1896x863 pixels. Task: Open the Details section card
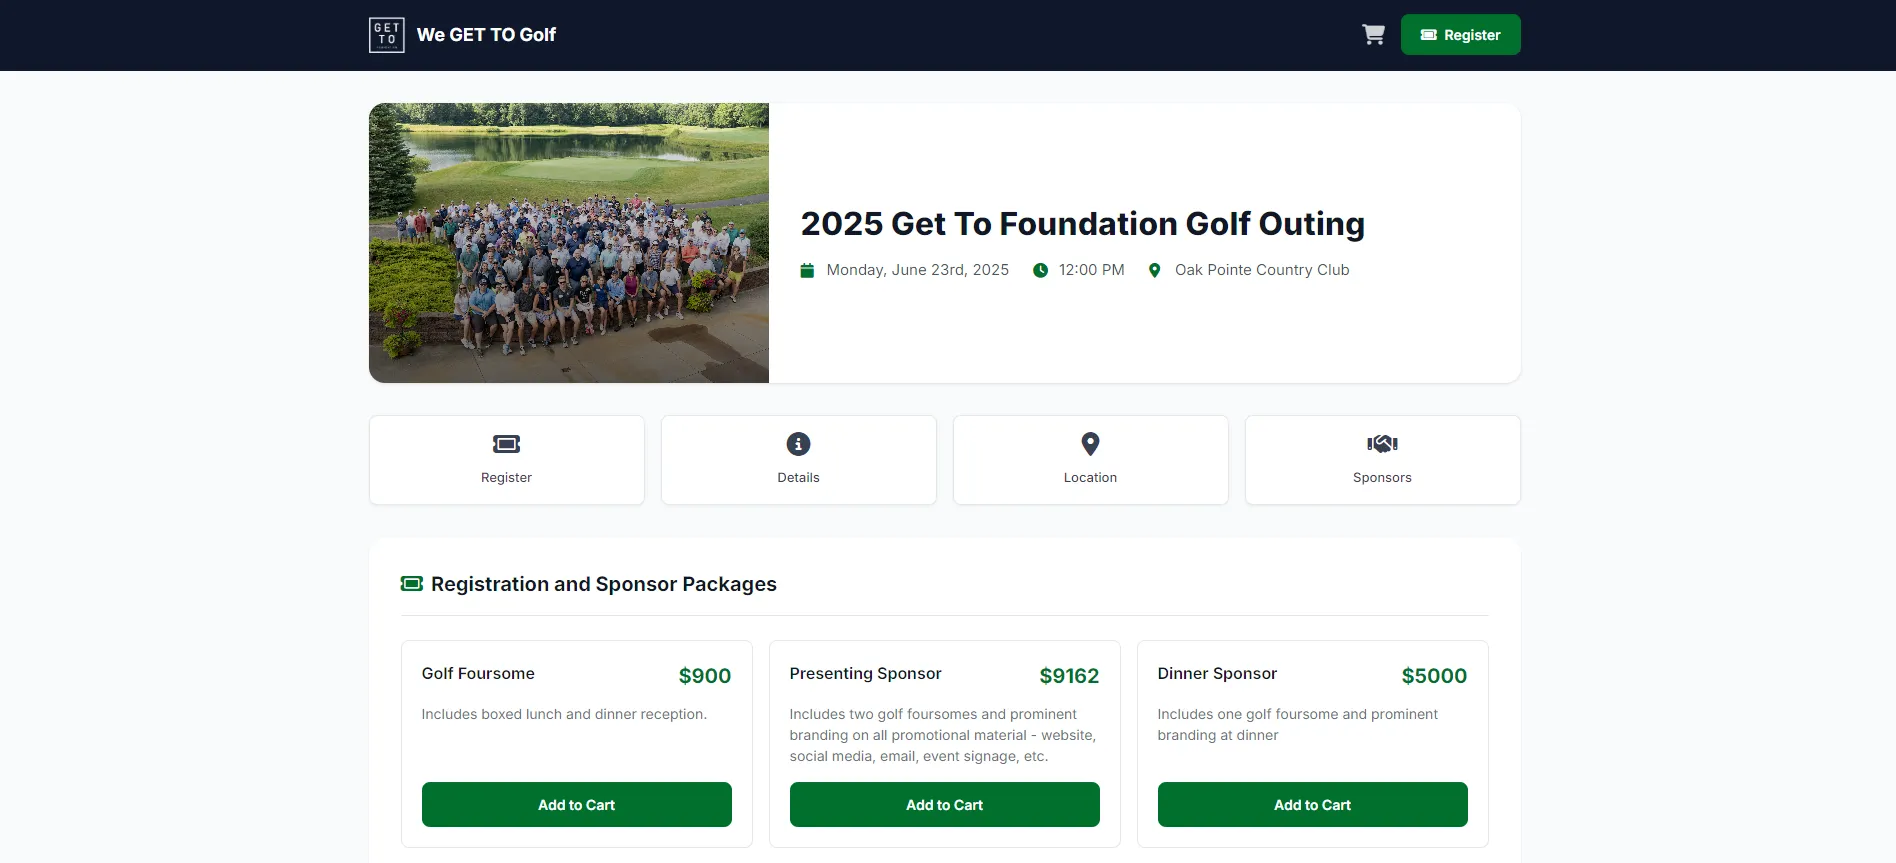798,460
